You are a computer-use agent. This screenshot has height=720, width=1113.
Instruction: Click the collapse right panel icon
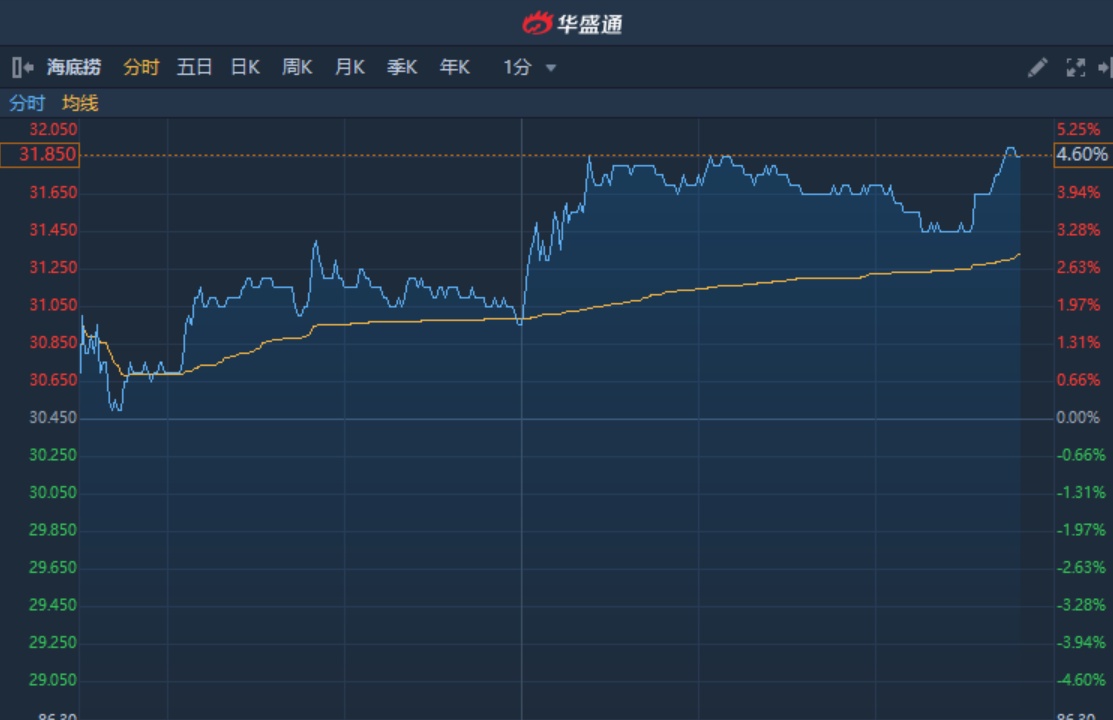[x=1104, y=67]
